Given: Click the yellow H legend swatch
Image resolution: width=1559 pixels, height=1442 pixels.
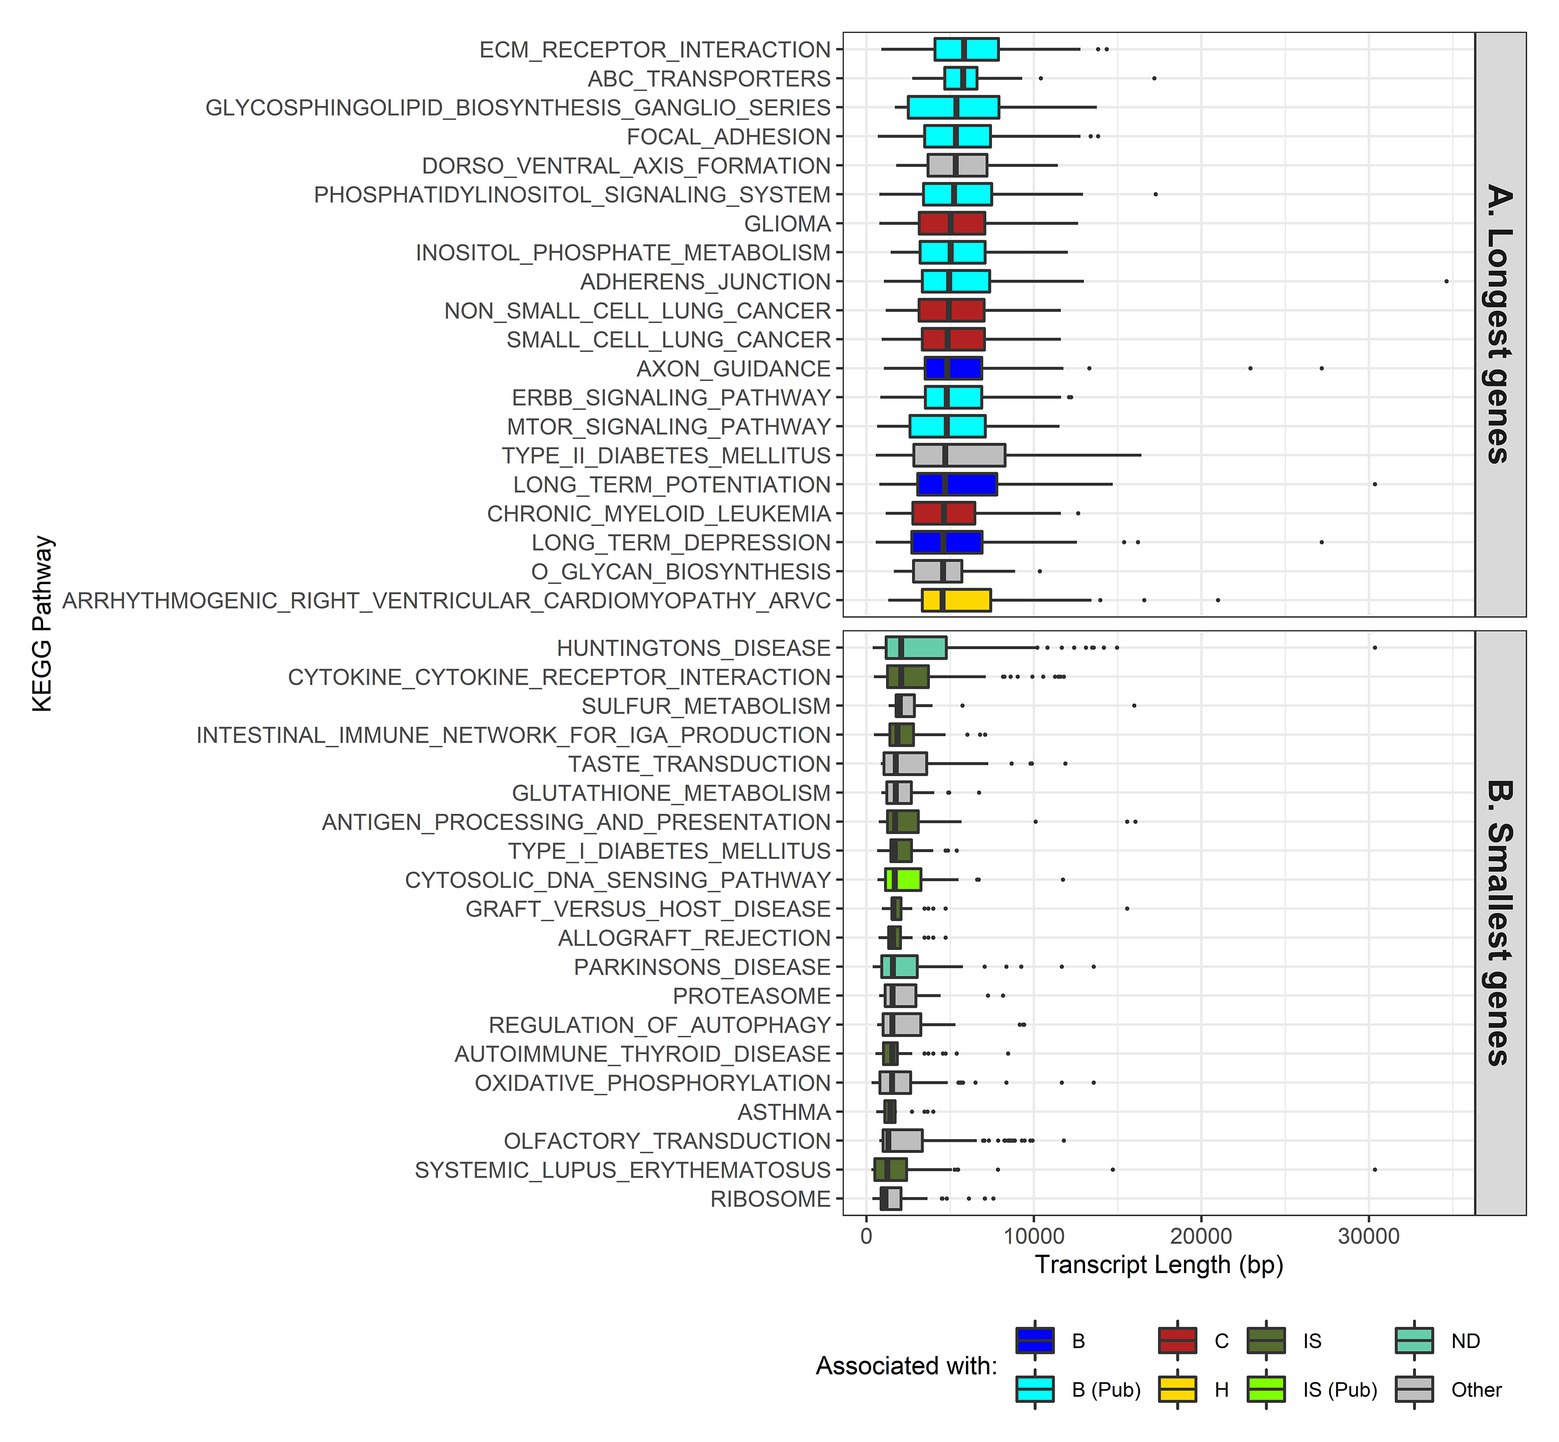Looking at the screenshot, I should (1178, 1389).
